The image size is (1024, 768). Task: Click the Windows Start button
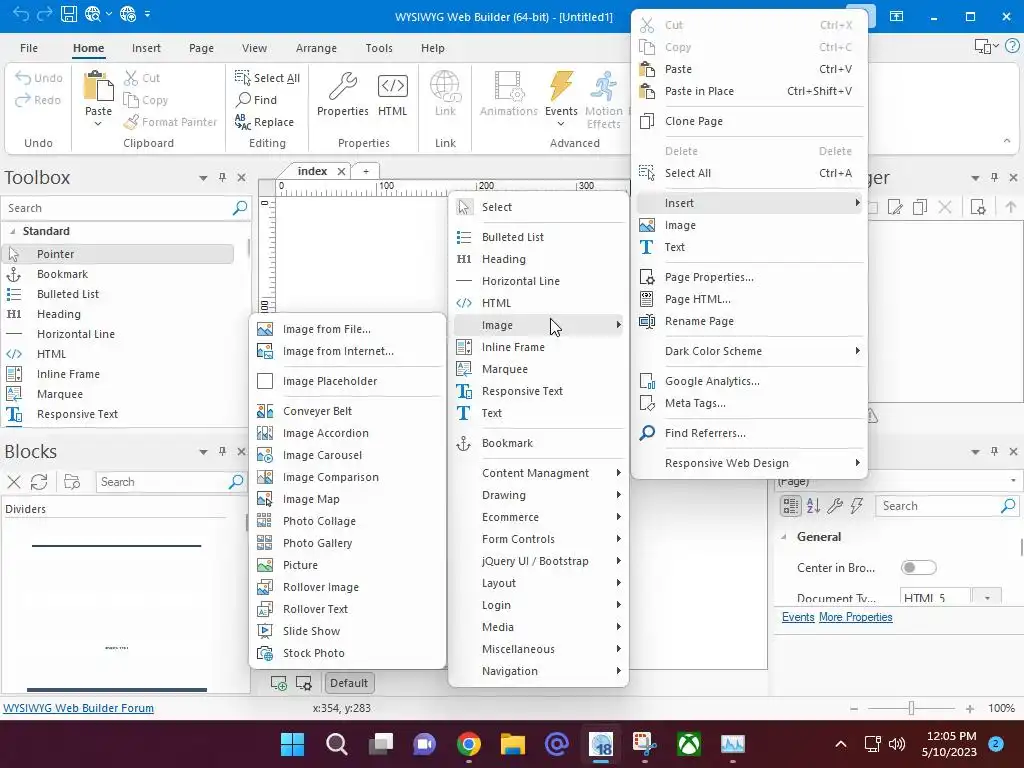point(292,744)
